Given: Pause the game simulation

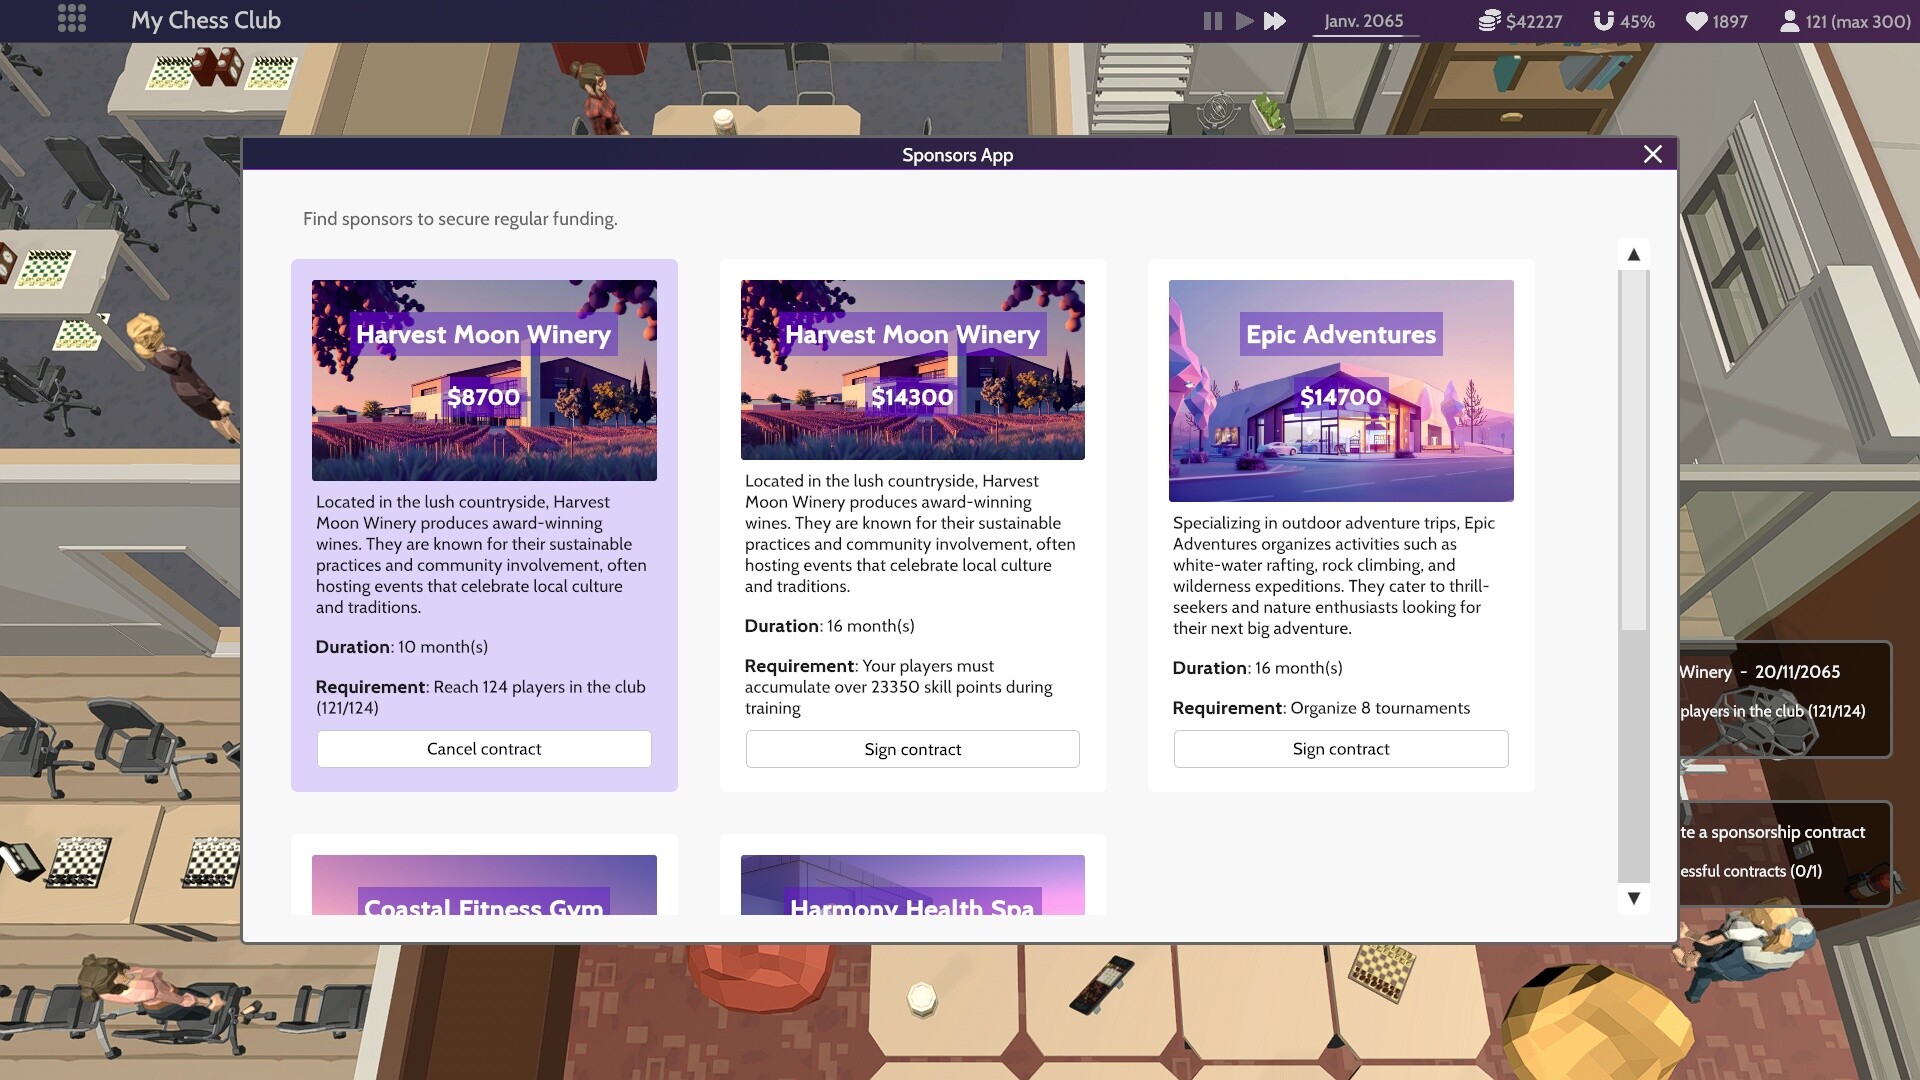Looking at the screenshot, I should click(x=1211, y=20).
